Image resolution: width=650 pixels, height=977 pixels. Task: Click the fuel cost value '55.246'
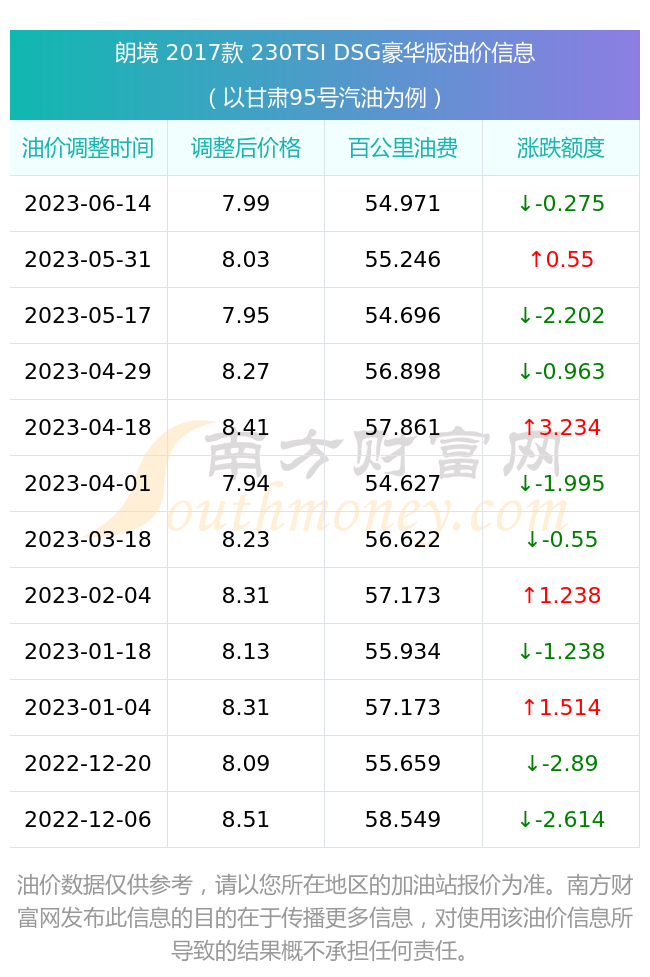(403, 260)
